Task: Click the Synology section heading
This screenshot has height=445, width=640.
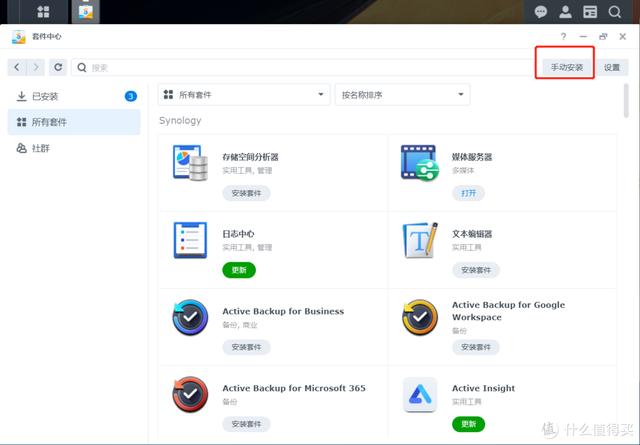Action: (x=180, y=120)
